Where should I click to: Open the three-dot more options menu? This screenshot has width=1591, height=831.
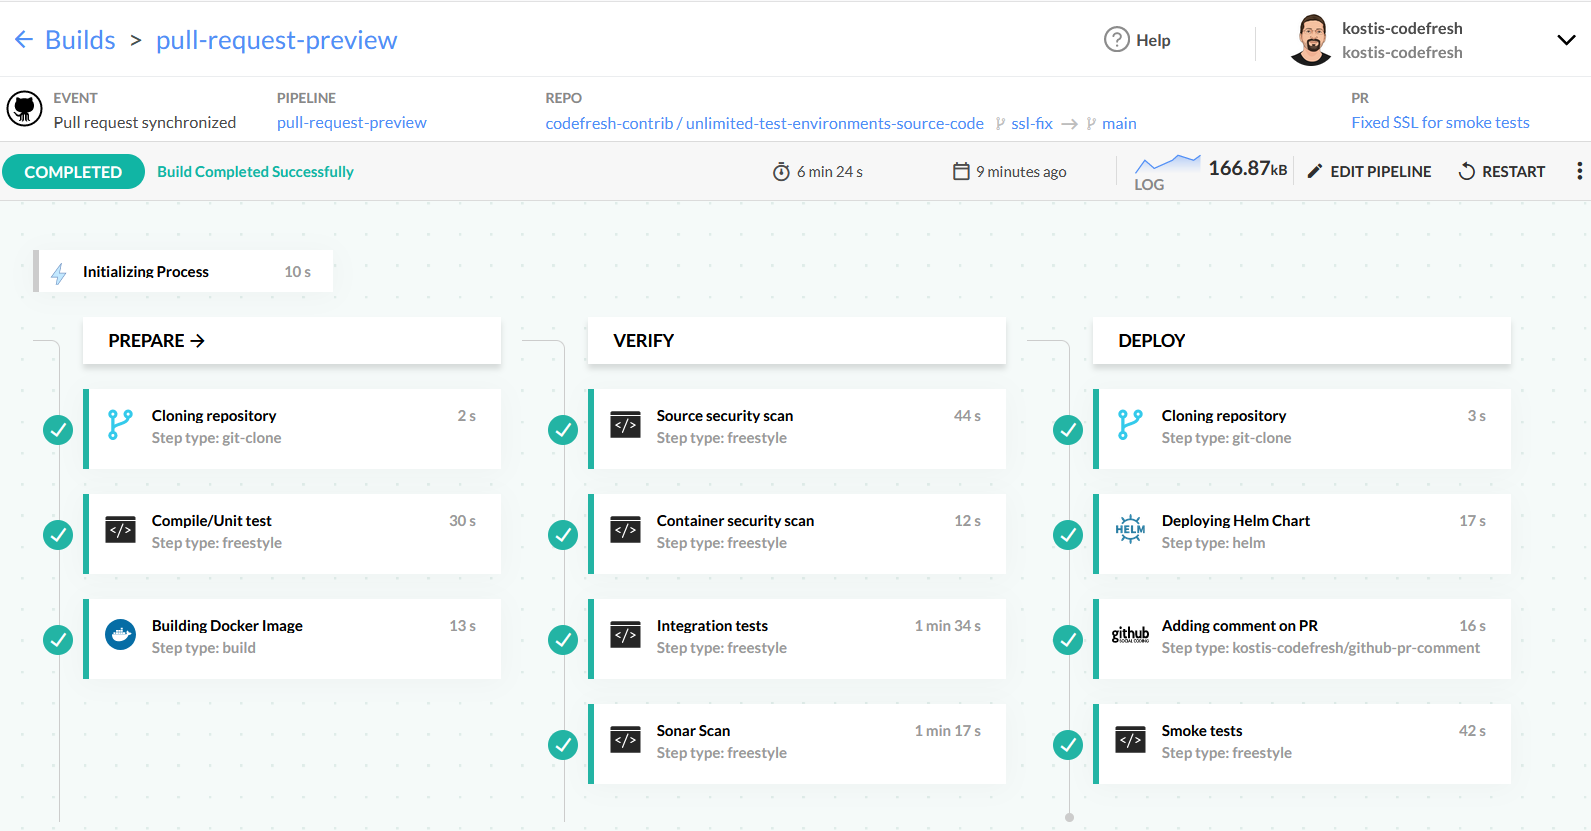[x=1579, y=171]
